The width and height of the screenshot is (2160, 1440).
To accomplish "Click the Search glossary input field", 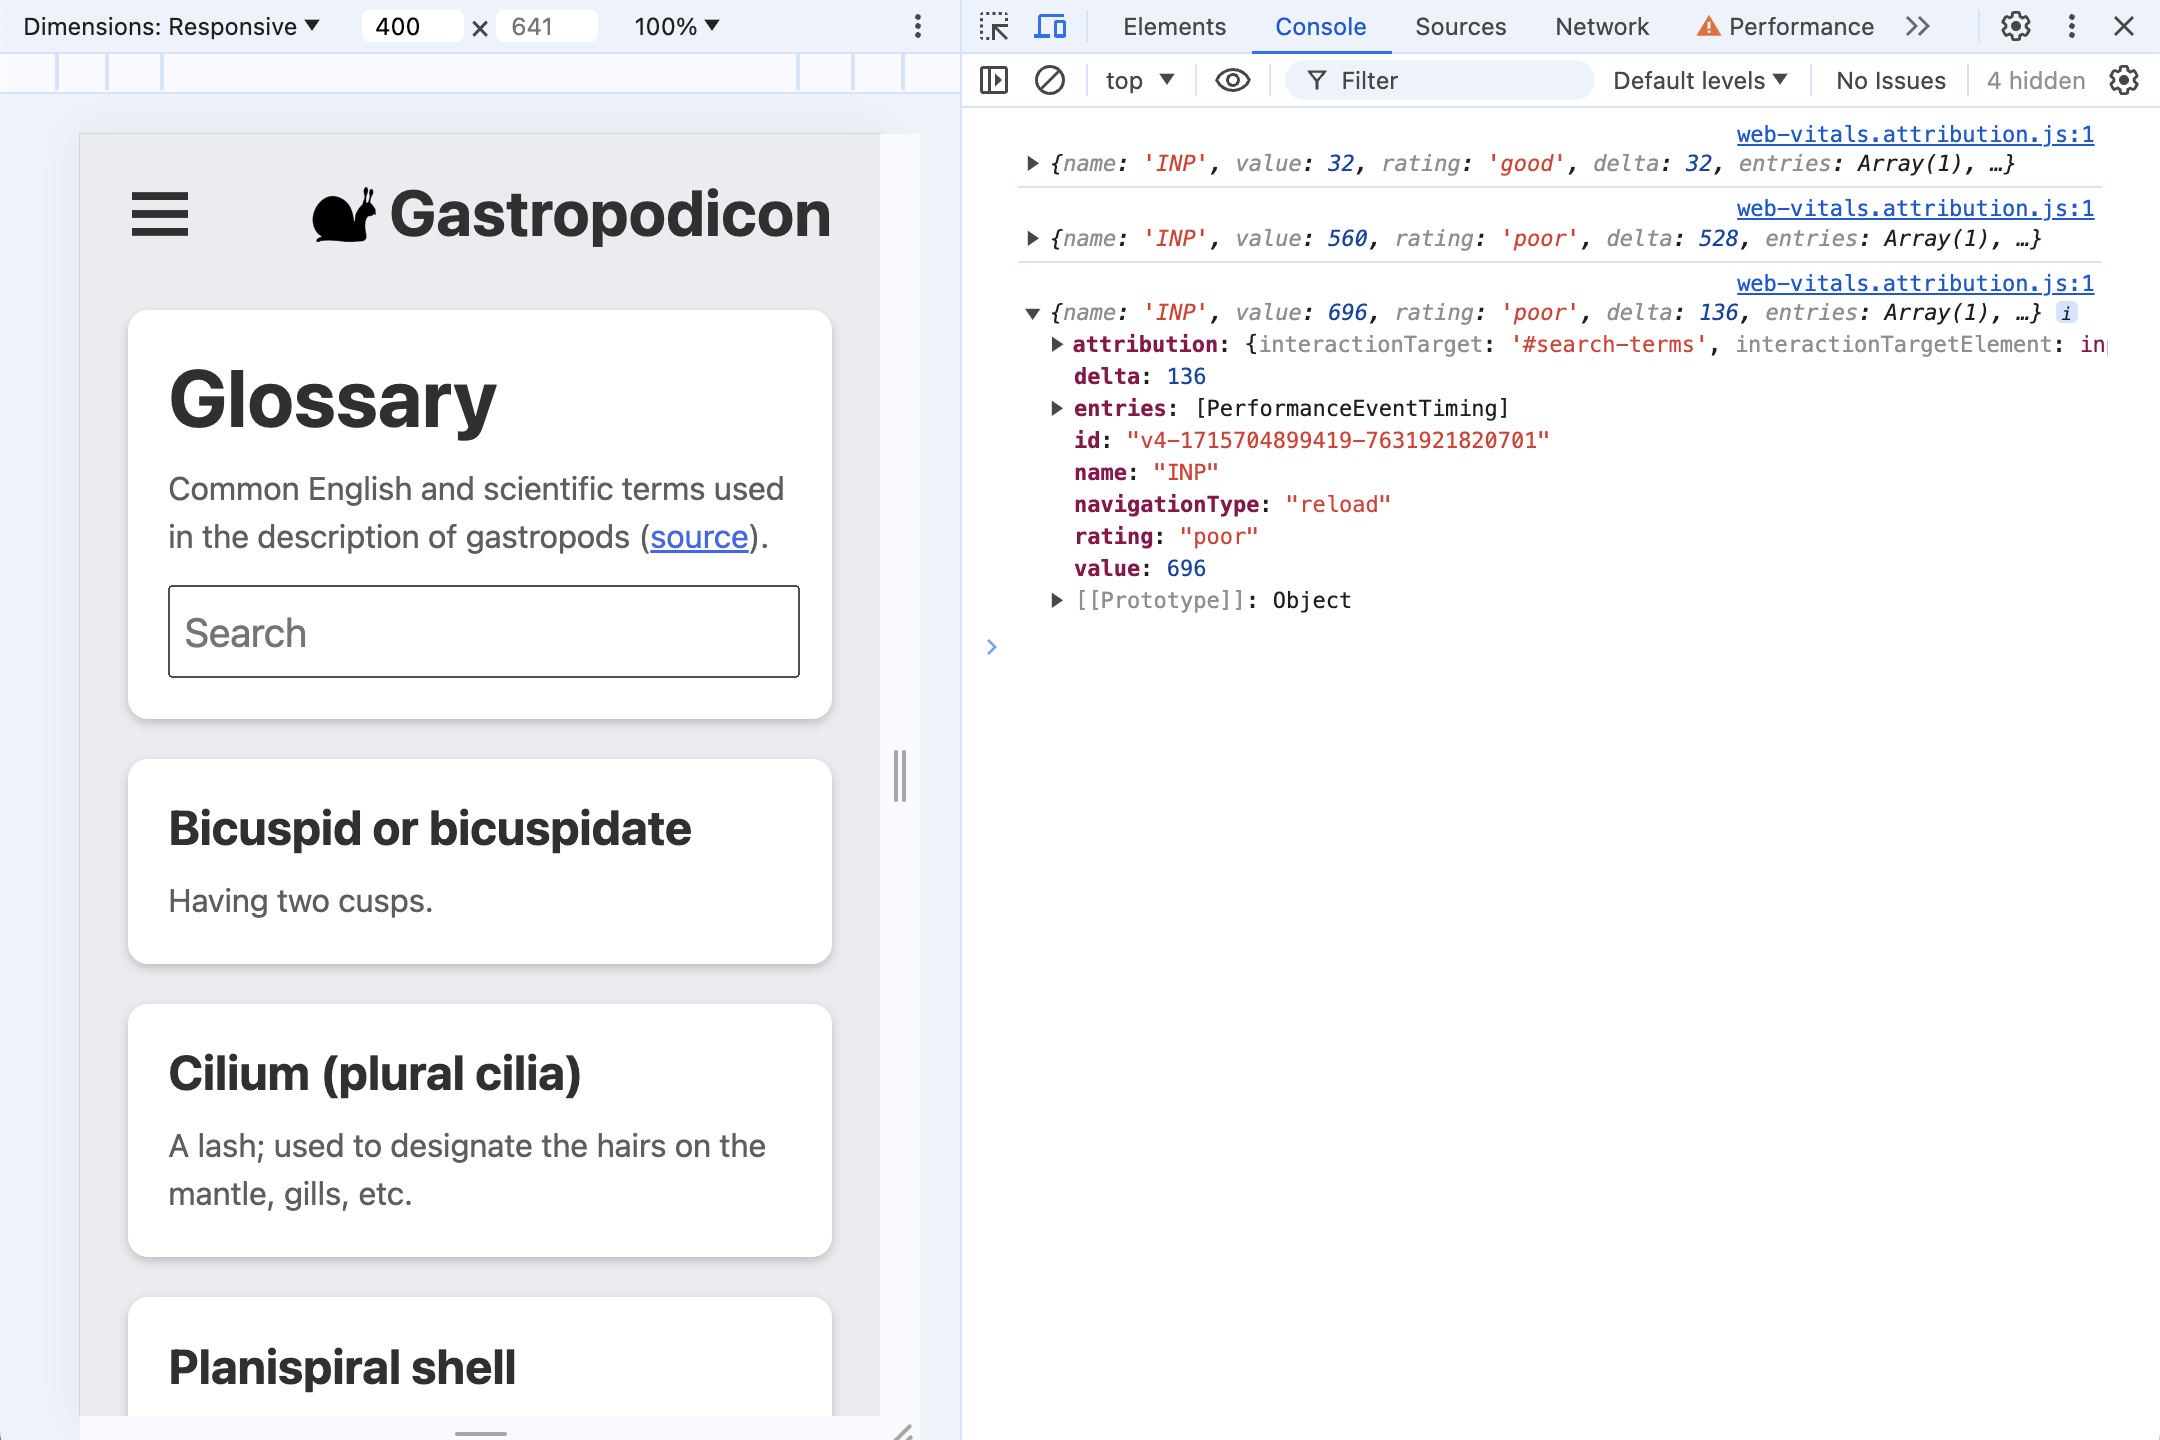I will pos(482,632).
